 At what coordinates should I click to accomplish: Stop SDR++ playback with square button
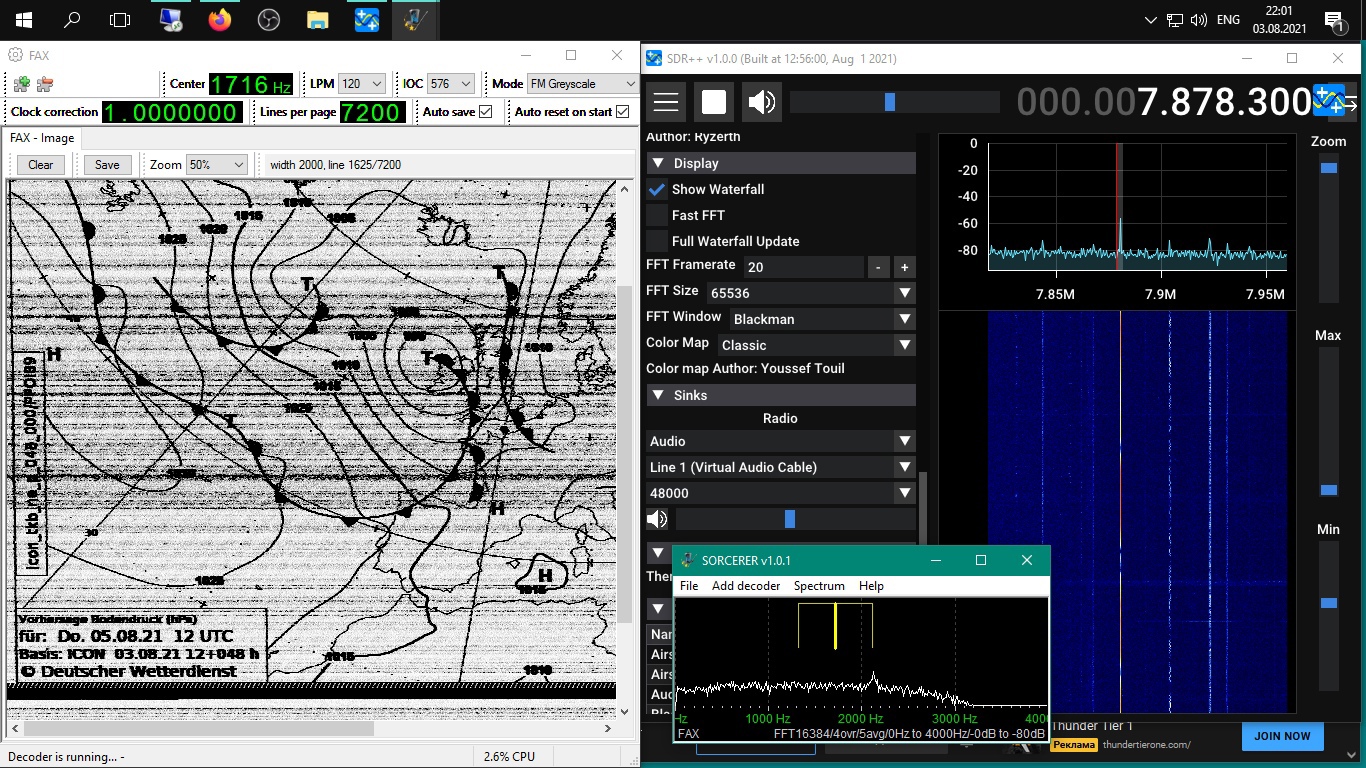tap(714, 102)
